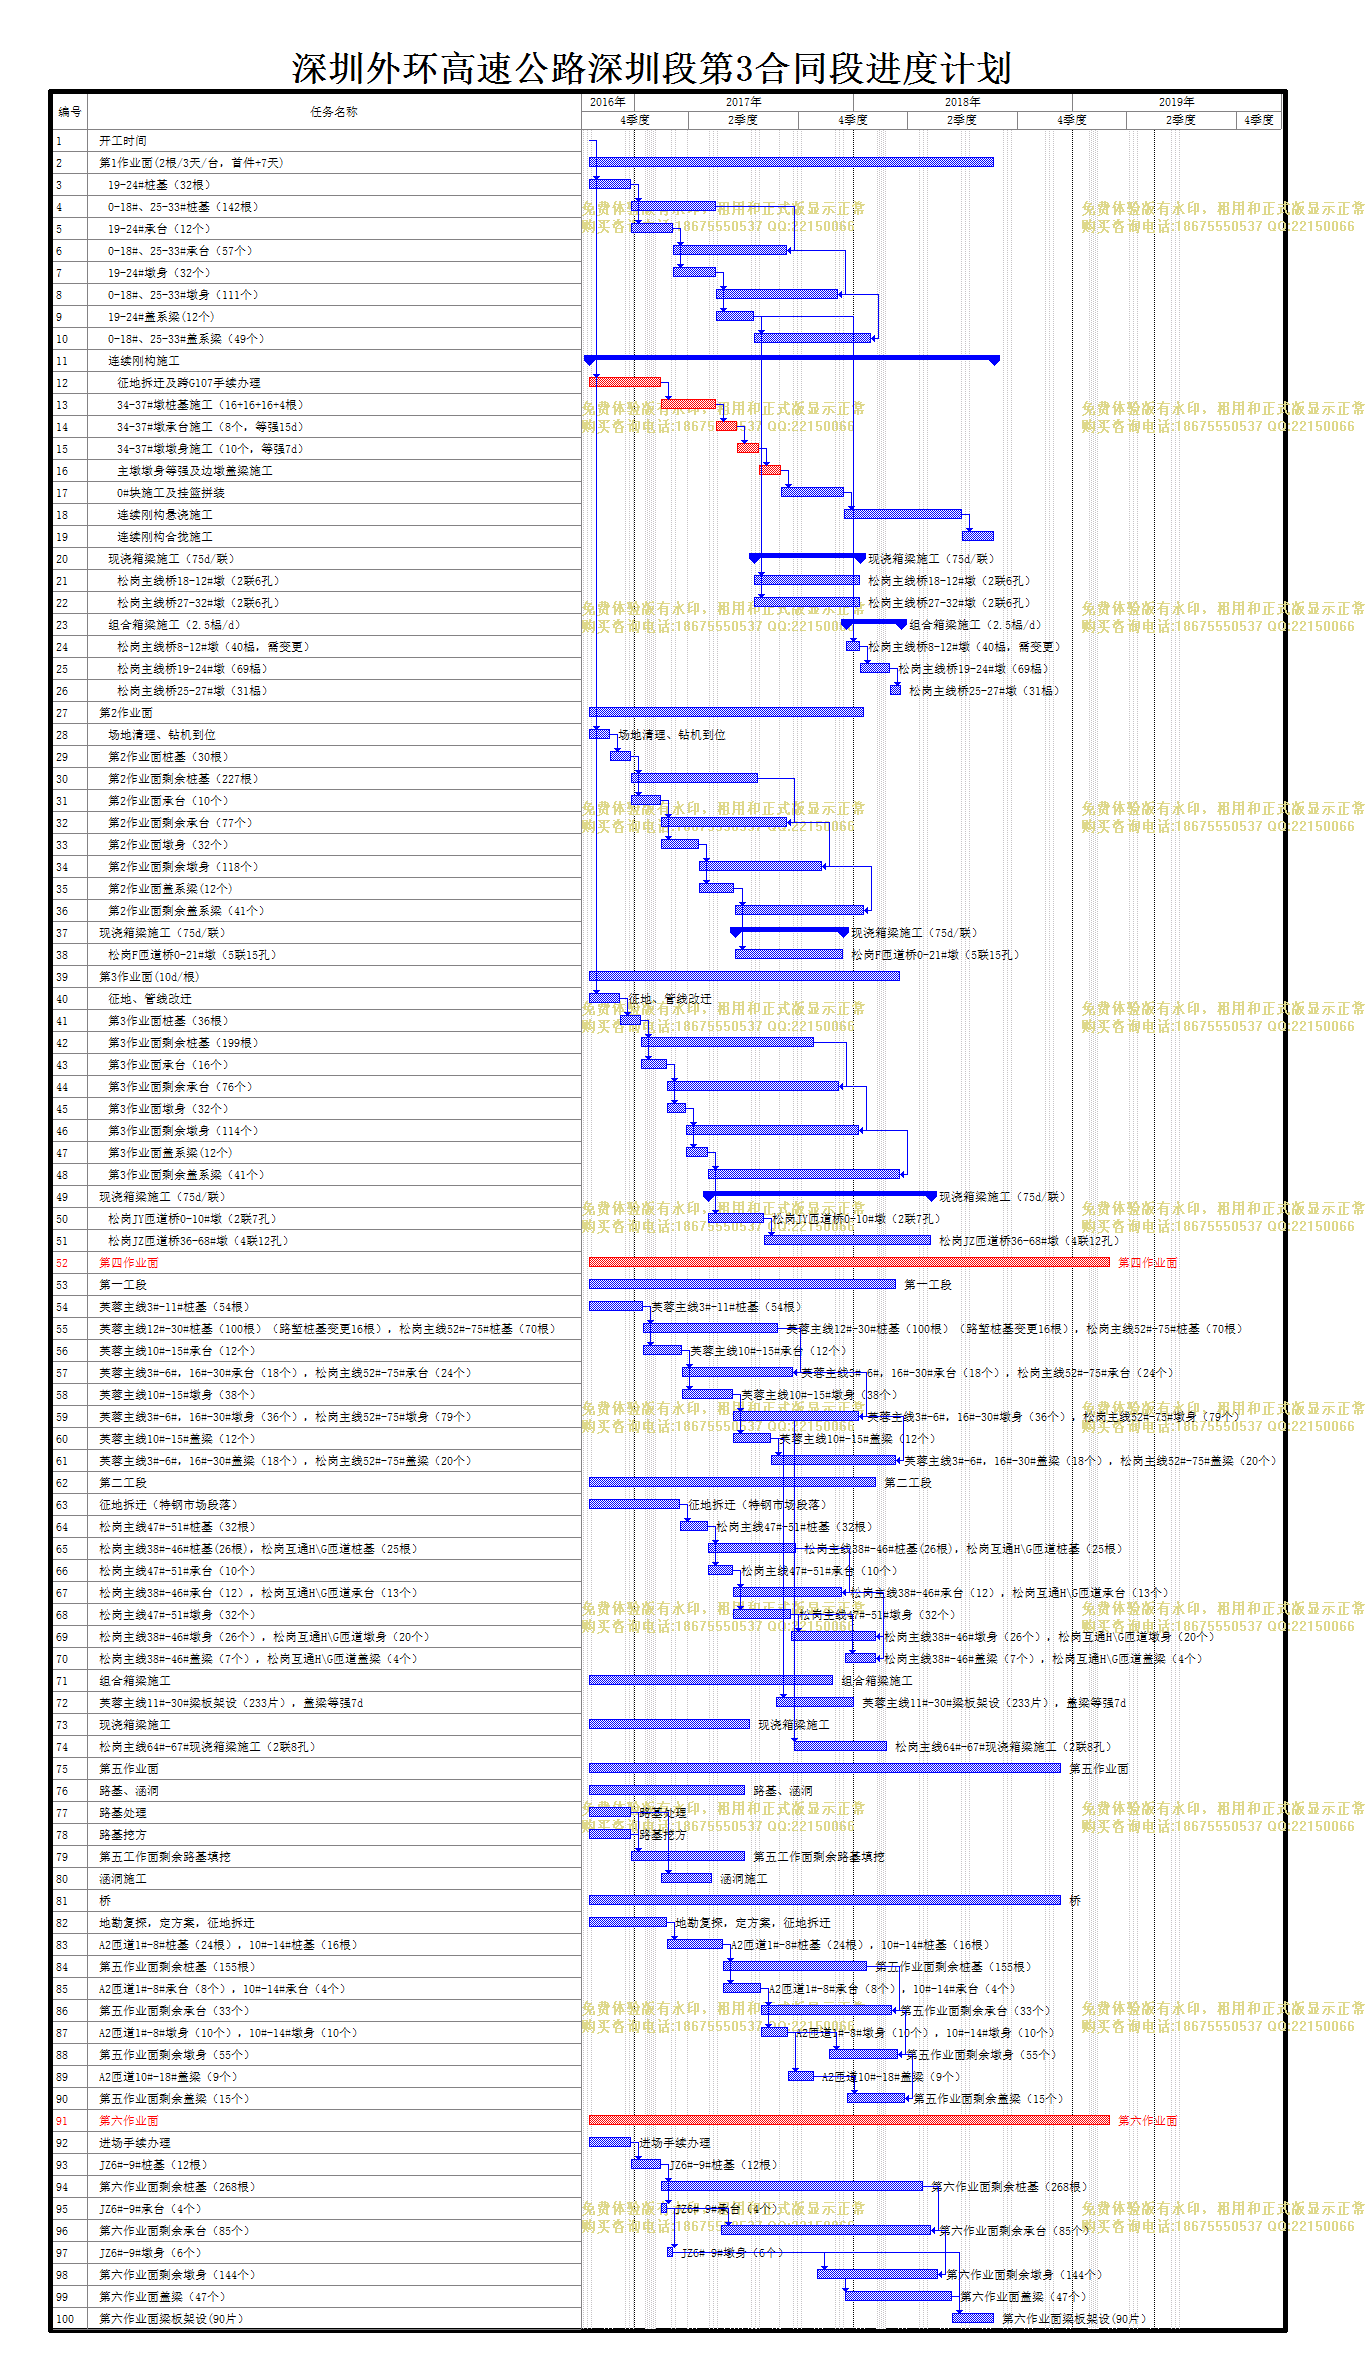Click the chart title 深圳外环高速公路深圳段第3合同段进度计划
The height and width of the screenshot is (2379, 1365).
(x=652, y=69)
